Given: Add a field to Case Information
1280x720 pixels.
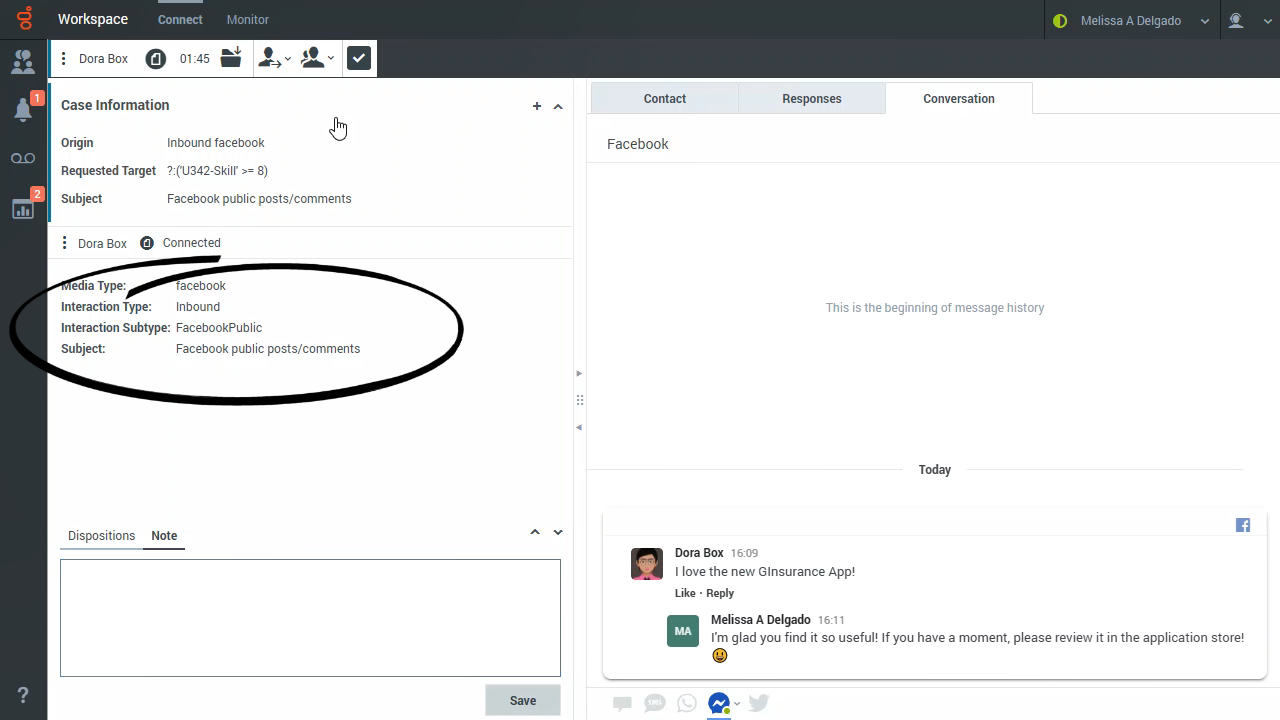Looking at the screenshot, I should [x=537, y=106].
